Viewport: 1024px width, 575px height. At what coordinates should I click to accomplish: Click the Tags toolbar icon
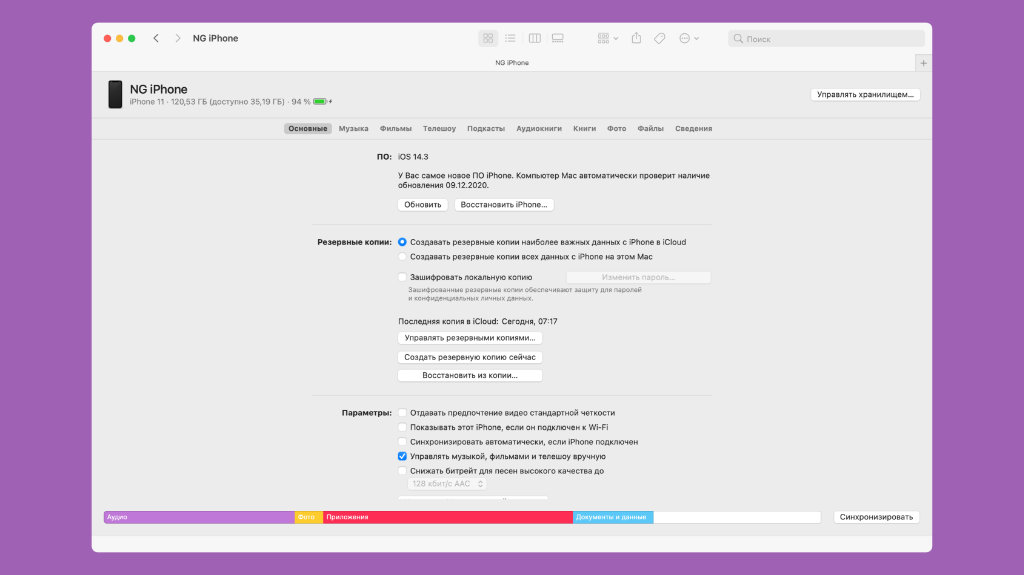point(660,39)
